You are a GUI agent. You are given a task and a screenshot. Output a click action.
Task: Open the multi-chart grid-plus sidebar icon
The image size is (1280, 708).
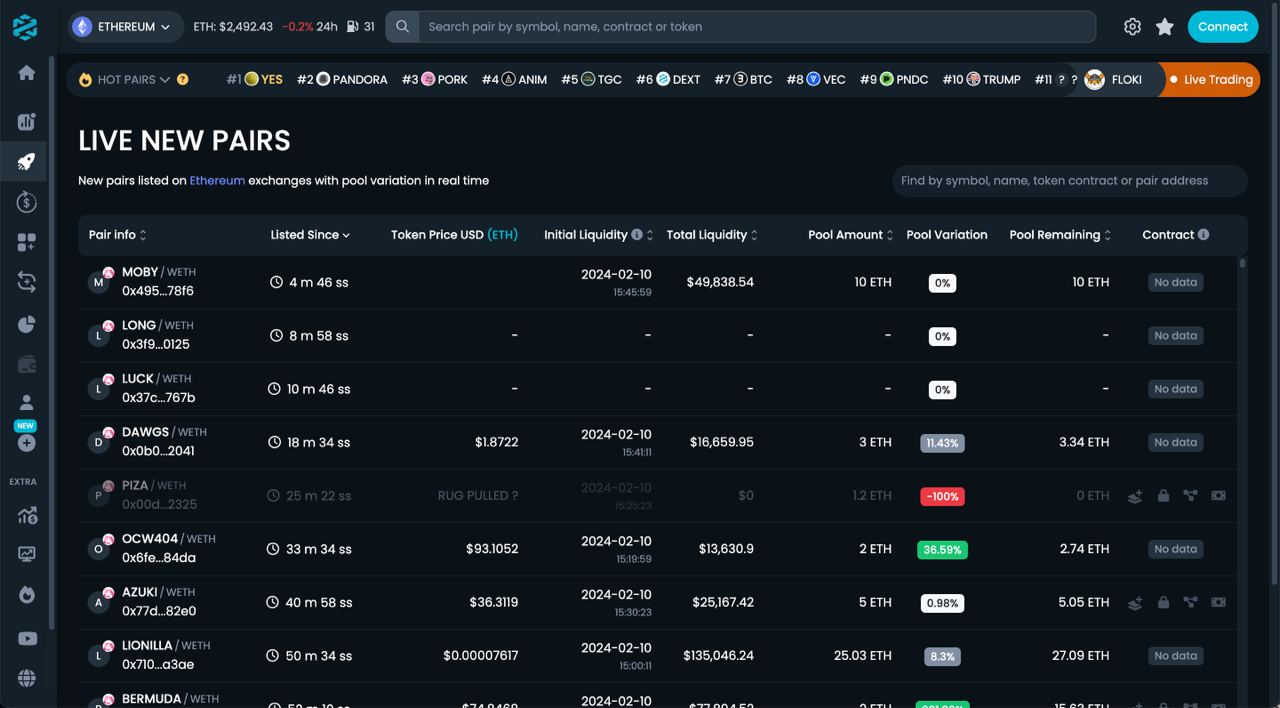pos(27,242)
